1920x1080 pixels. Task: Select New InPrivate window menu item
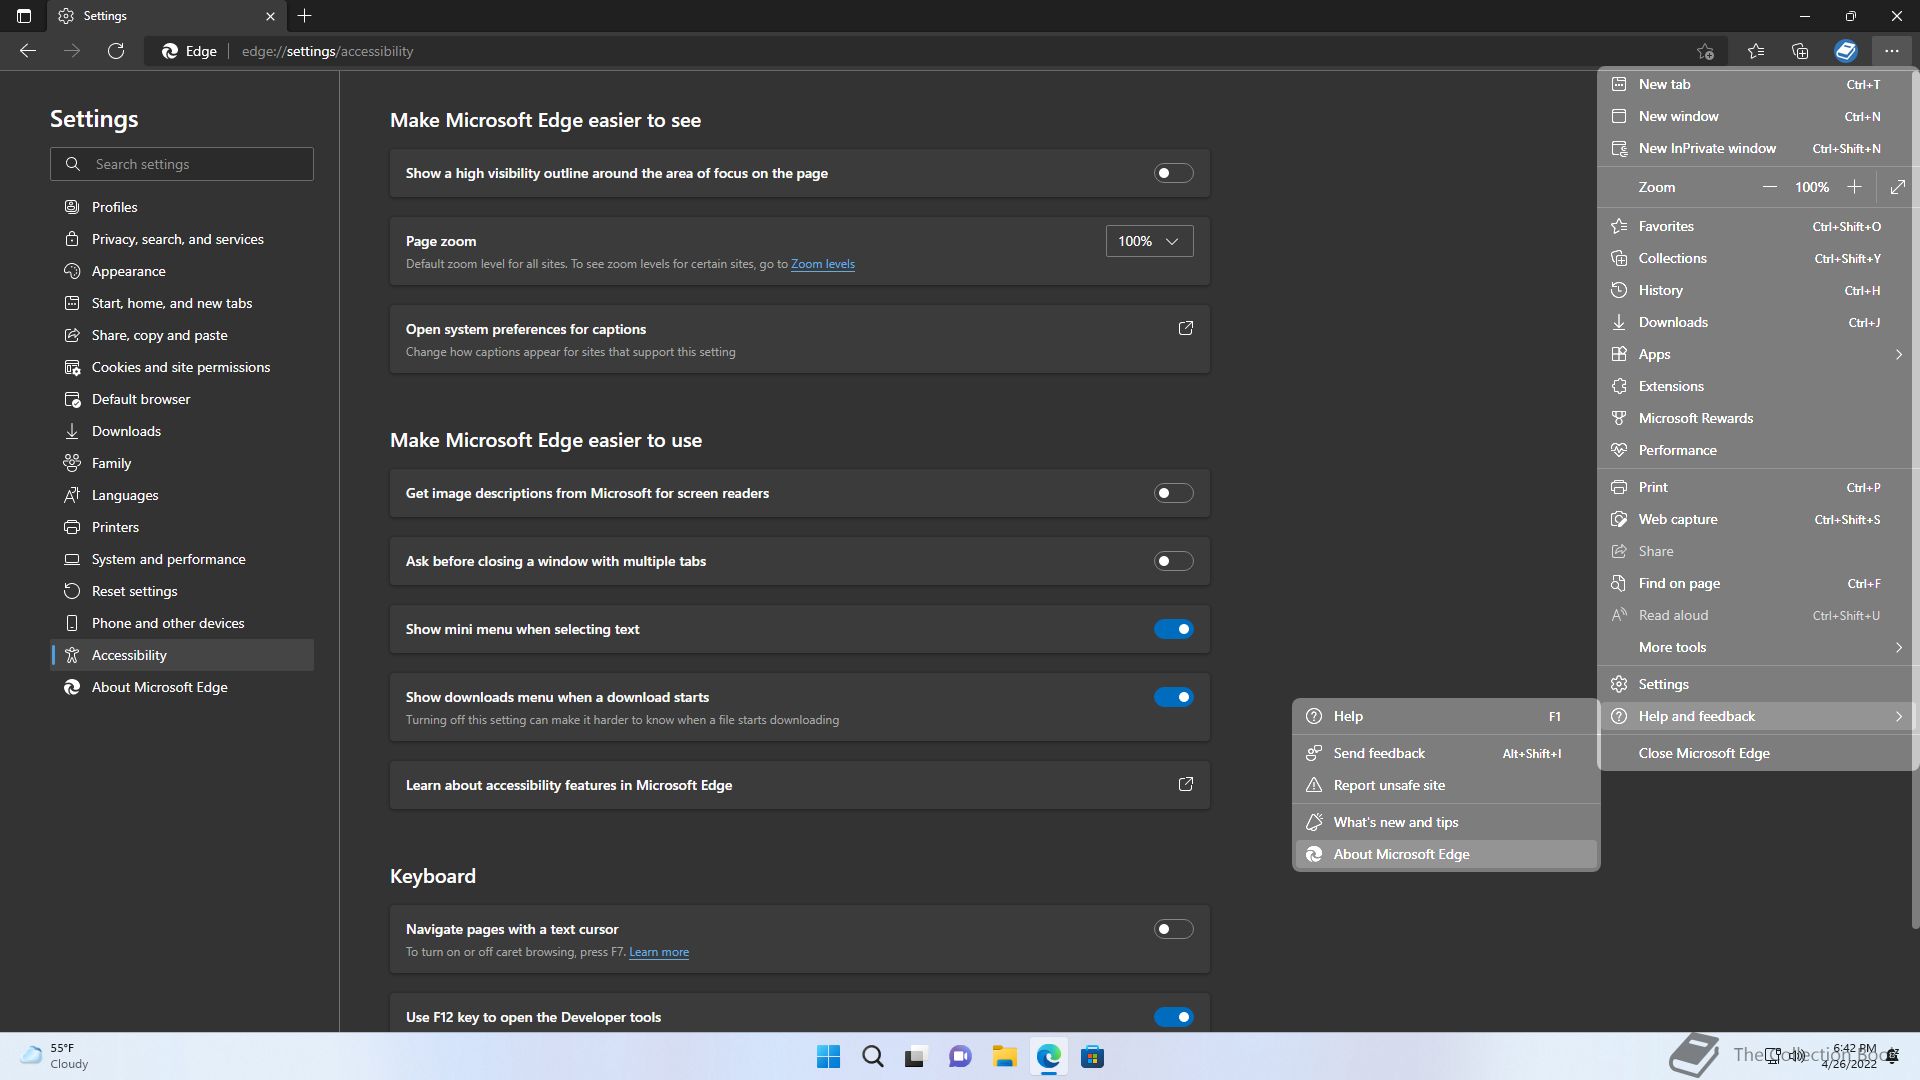point(1755,148)
